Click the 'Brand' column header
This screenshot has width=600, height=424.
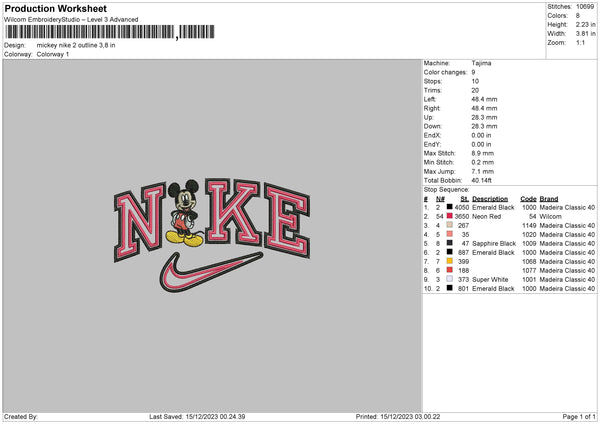[x=549, y=199]
